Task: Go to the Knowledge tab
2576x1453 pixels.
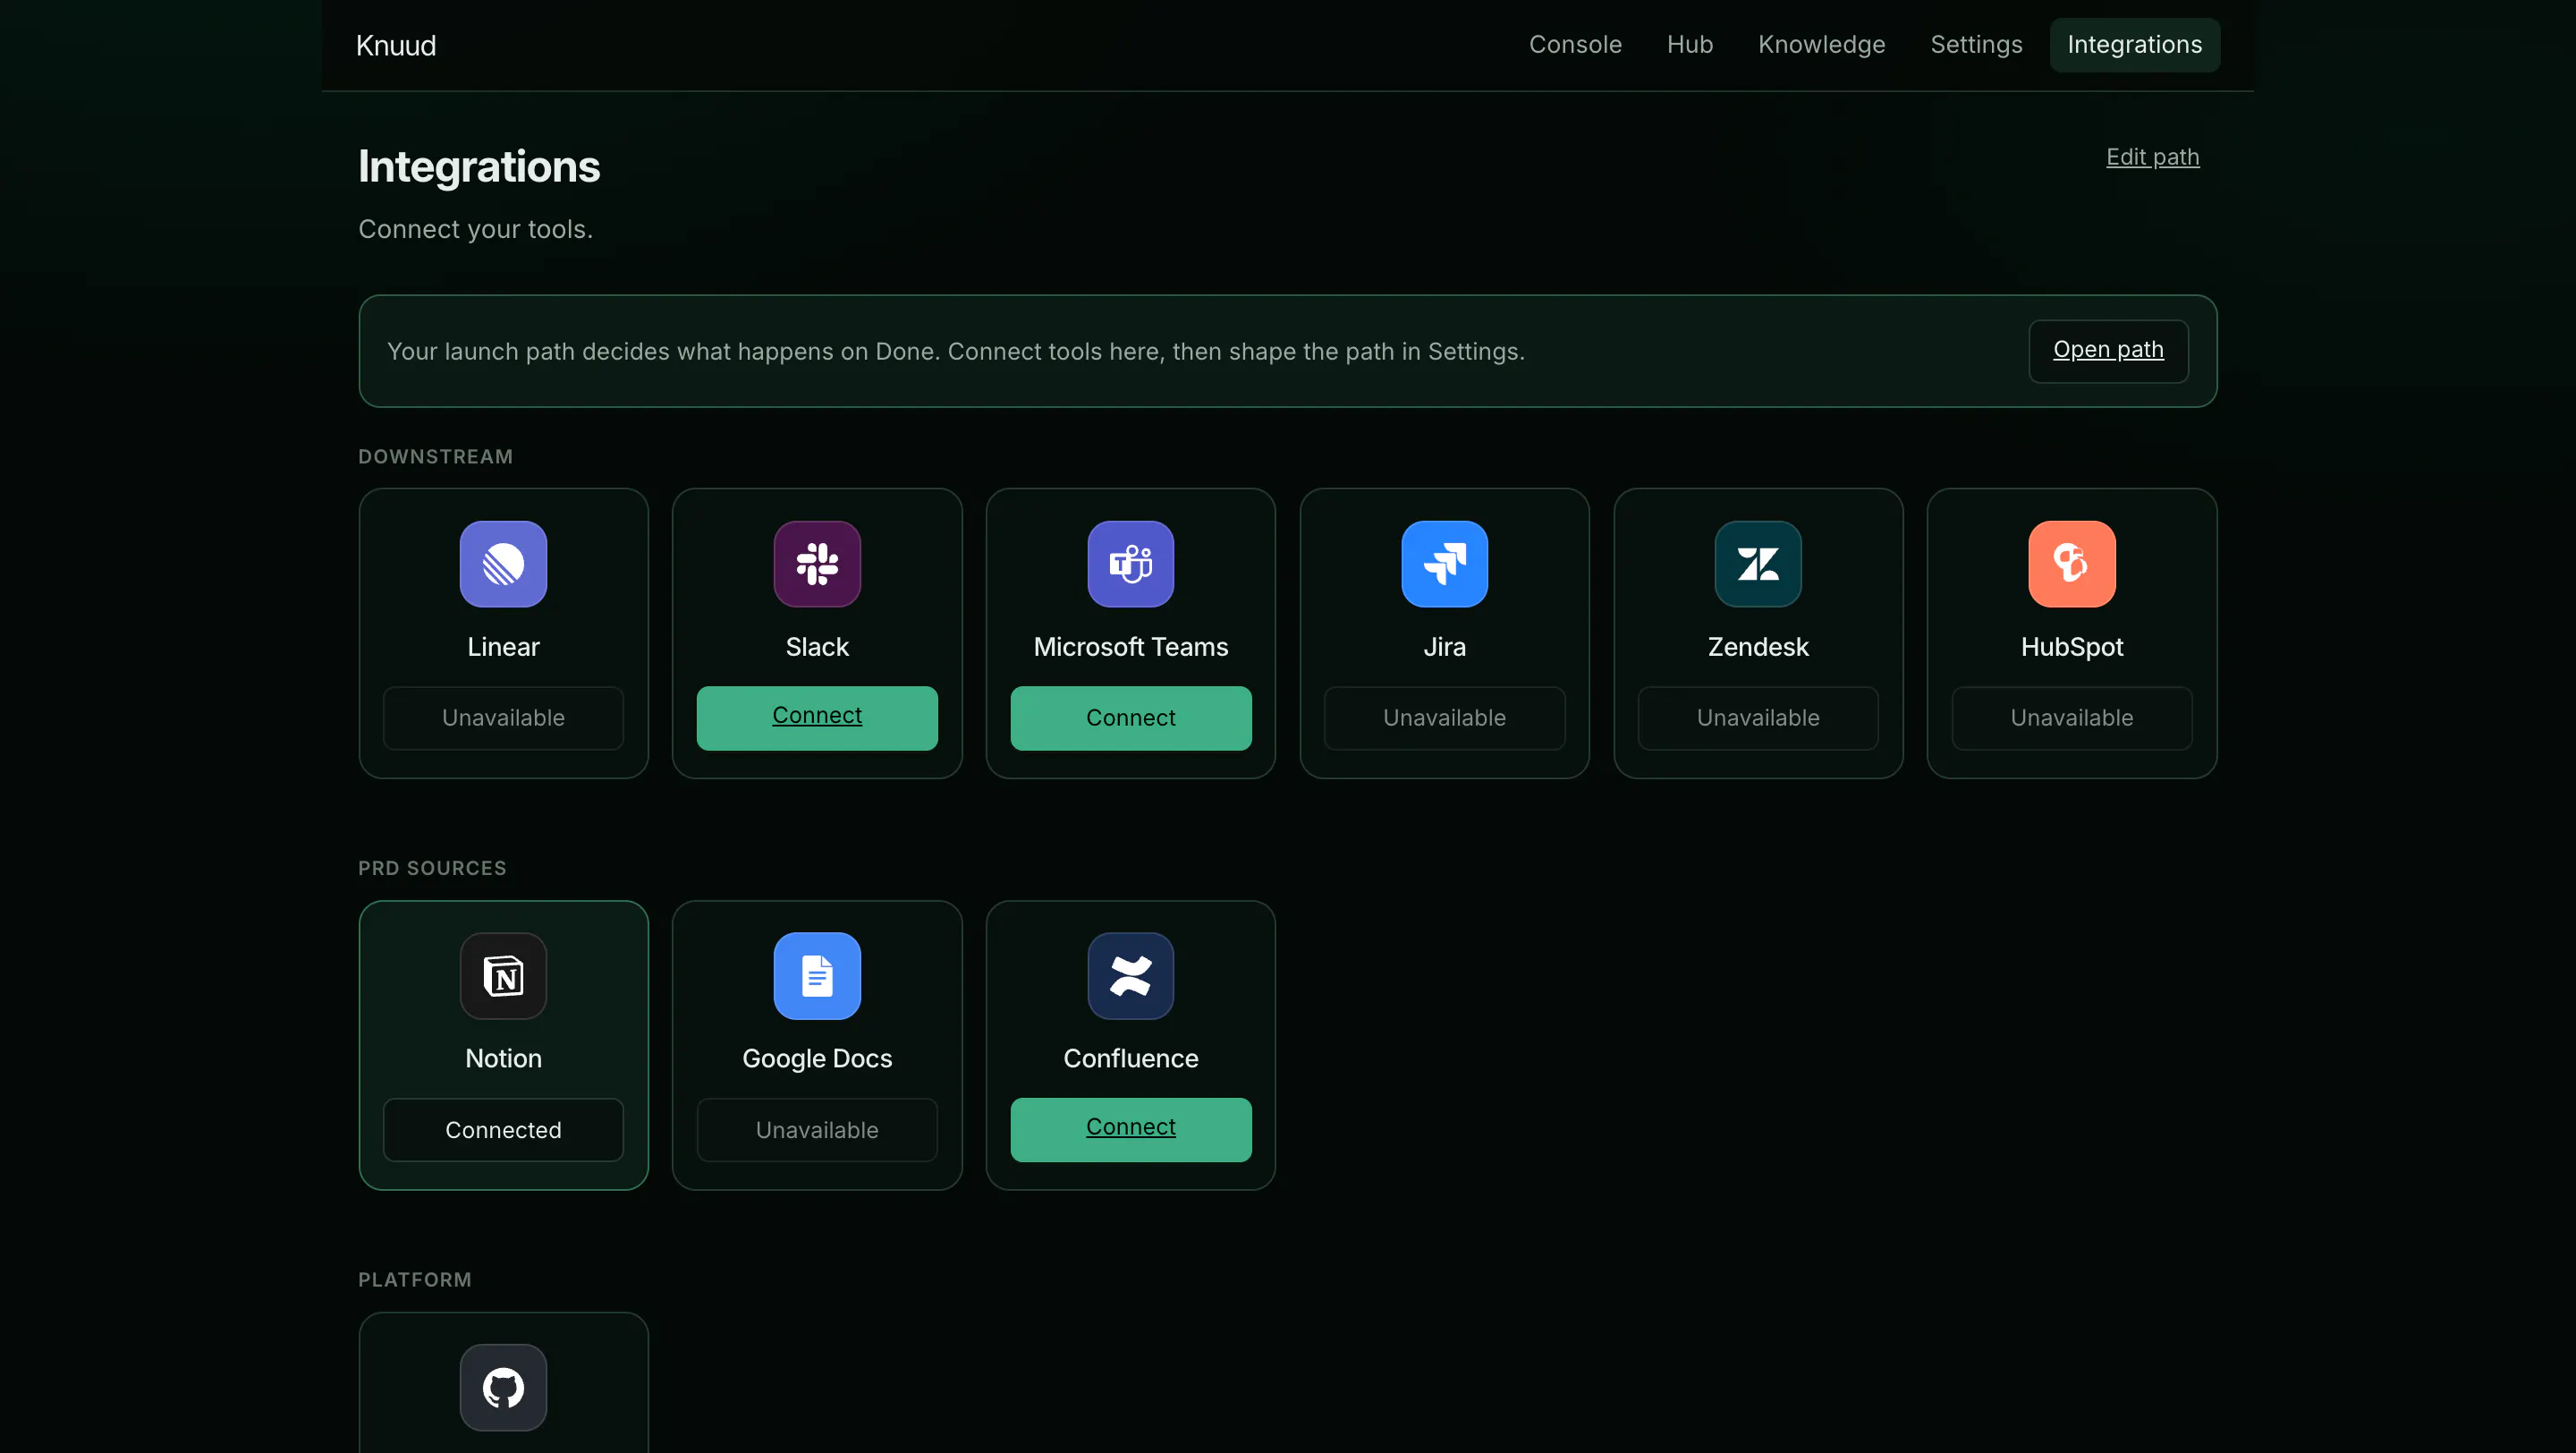Action: point(1821,45)
